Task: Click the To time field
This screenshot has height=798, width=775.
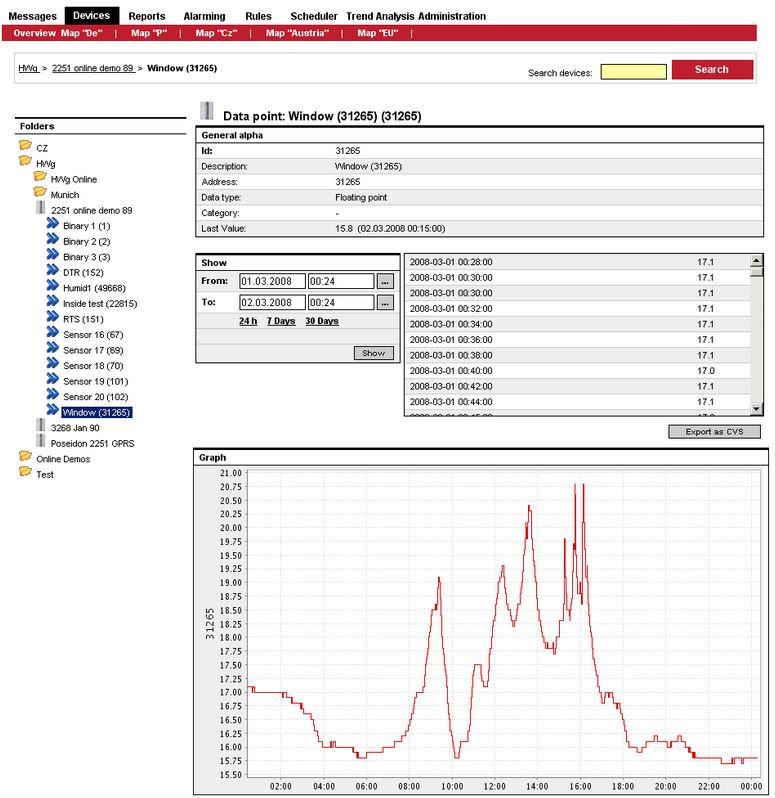Action: pyautogui.click(x=340, y=302)
